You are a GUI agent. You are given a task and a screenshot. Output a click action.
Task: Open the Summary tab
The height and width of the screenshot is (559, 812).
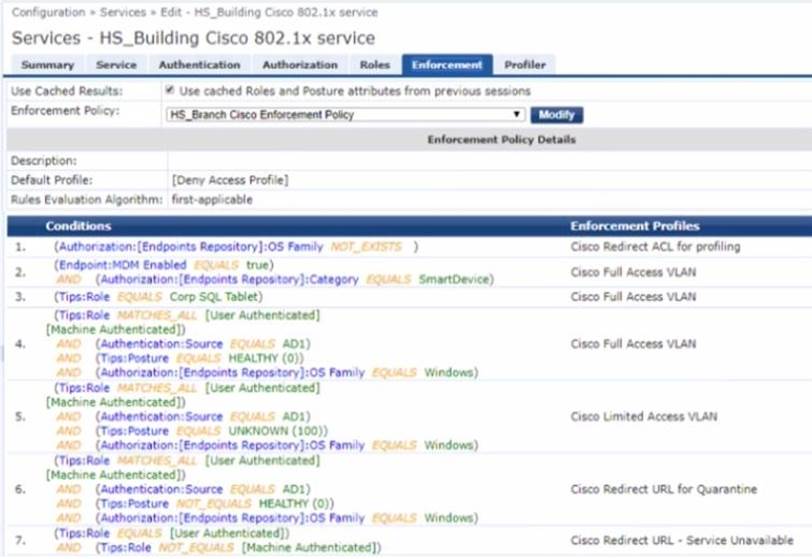point(48,65)
